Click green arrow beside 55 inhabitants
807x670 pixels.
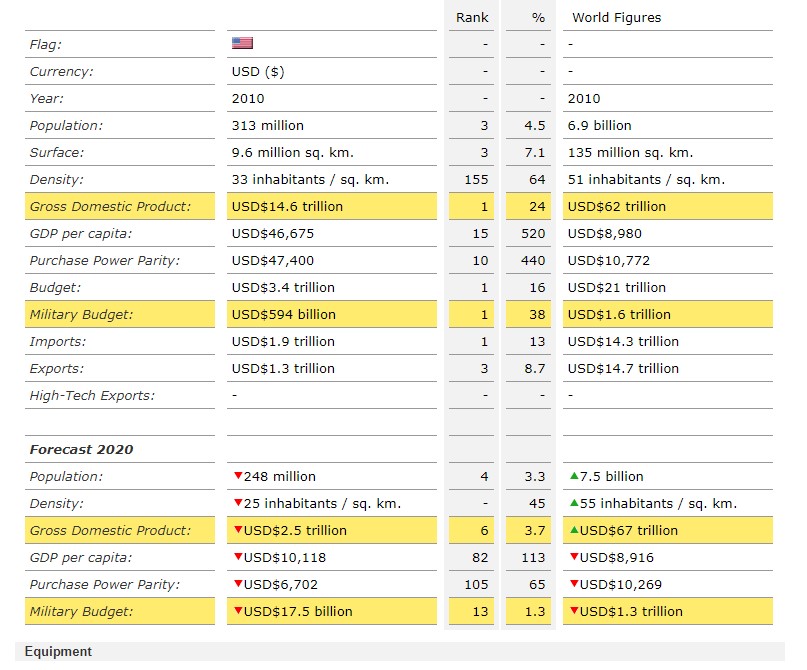pos(573,503)
